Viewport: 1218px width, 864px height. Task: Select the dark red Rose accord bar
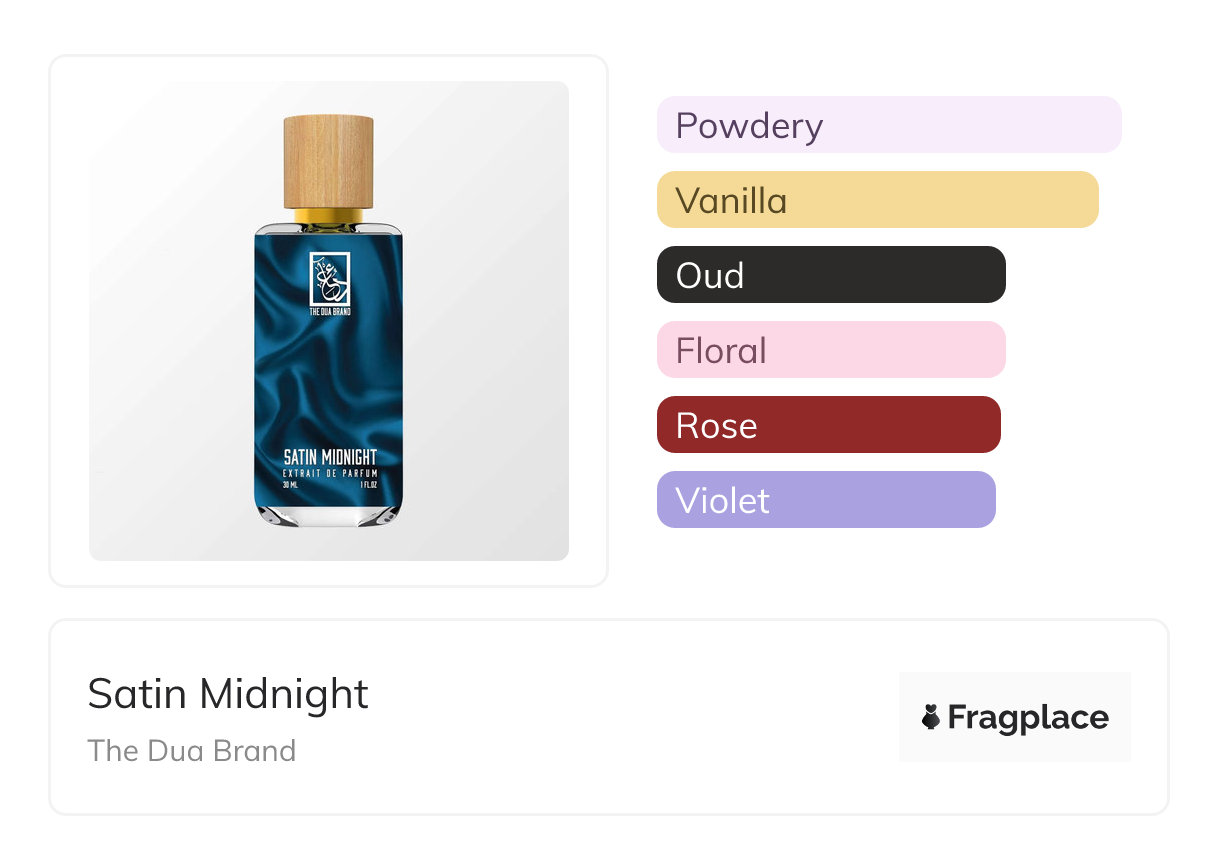coord(828,425)
